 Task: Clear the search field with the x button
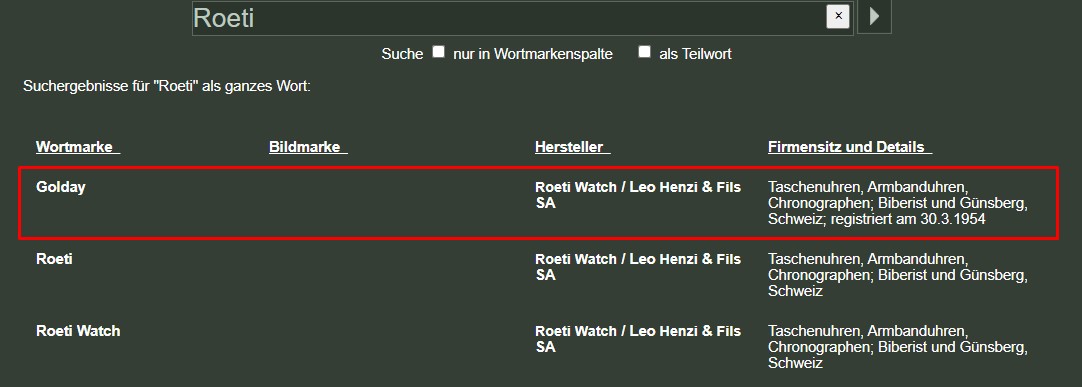click(x=838, y=17)
